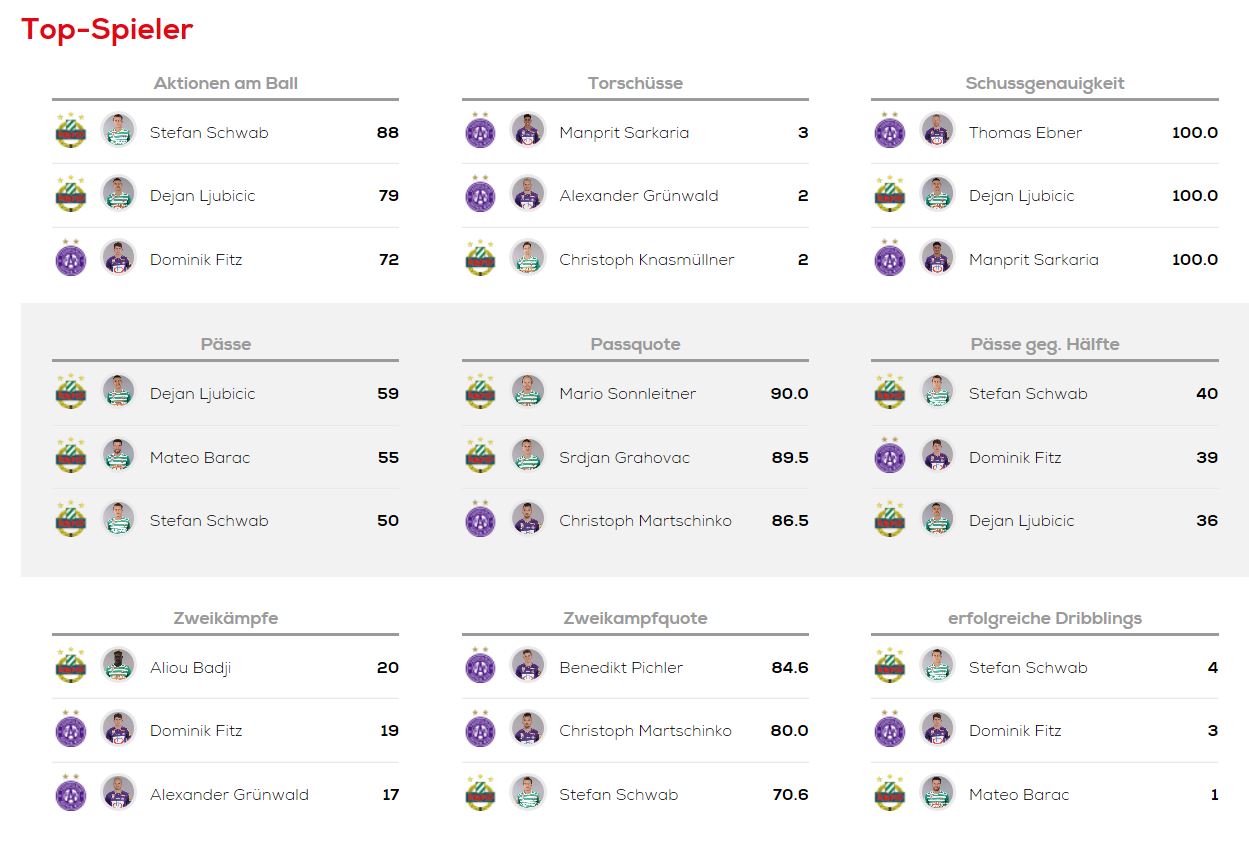Click Rapid crest beside Mateo Barac in Pässe
1249x855 pixels.
[71, 457]
